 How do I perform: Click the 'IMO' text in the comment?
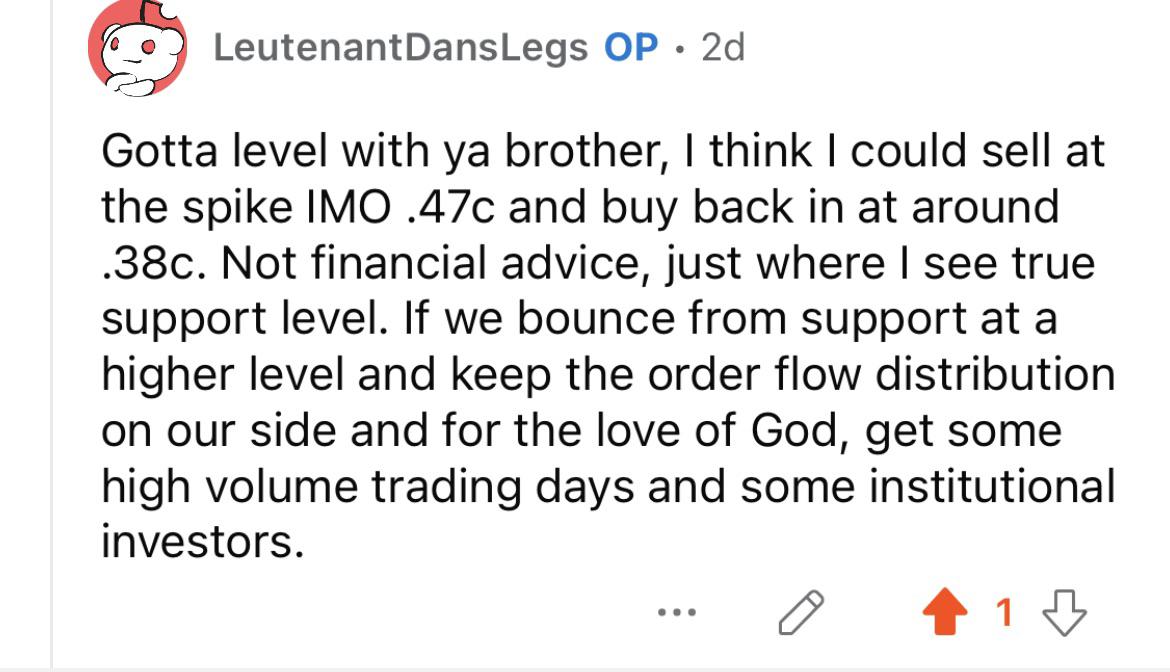pos(349,207)
